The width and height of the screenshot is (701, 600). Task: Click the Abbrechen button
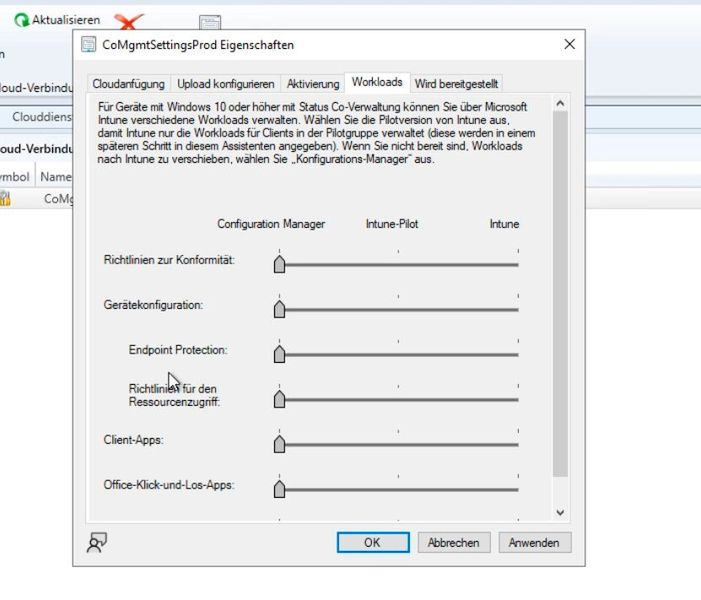pyautogui.click(x=454, y=542)
